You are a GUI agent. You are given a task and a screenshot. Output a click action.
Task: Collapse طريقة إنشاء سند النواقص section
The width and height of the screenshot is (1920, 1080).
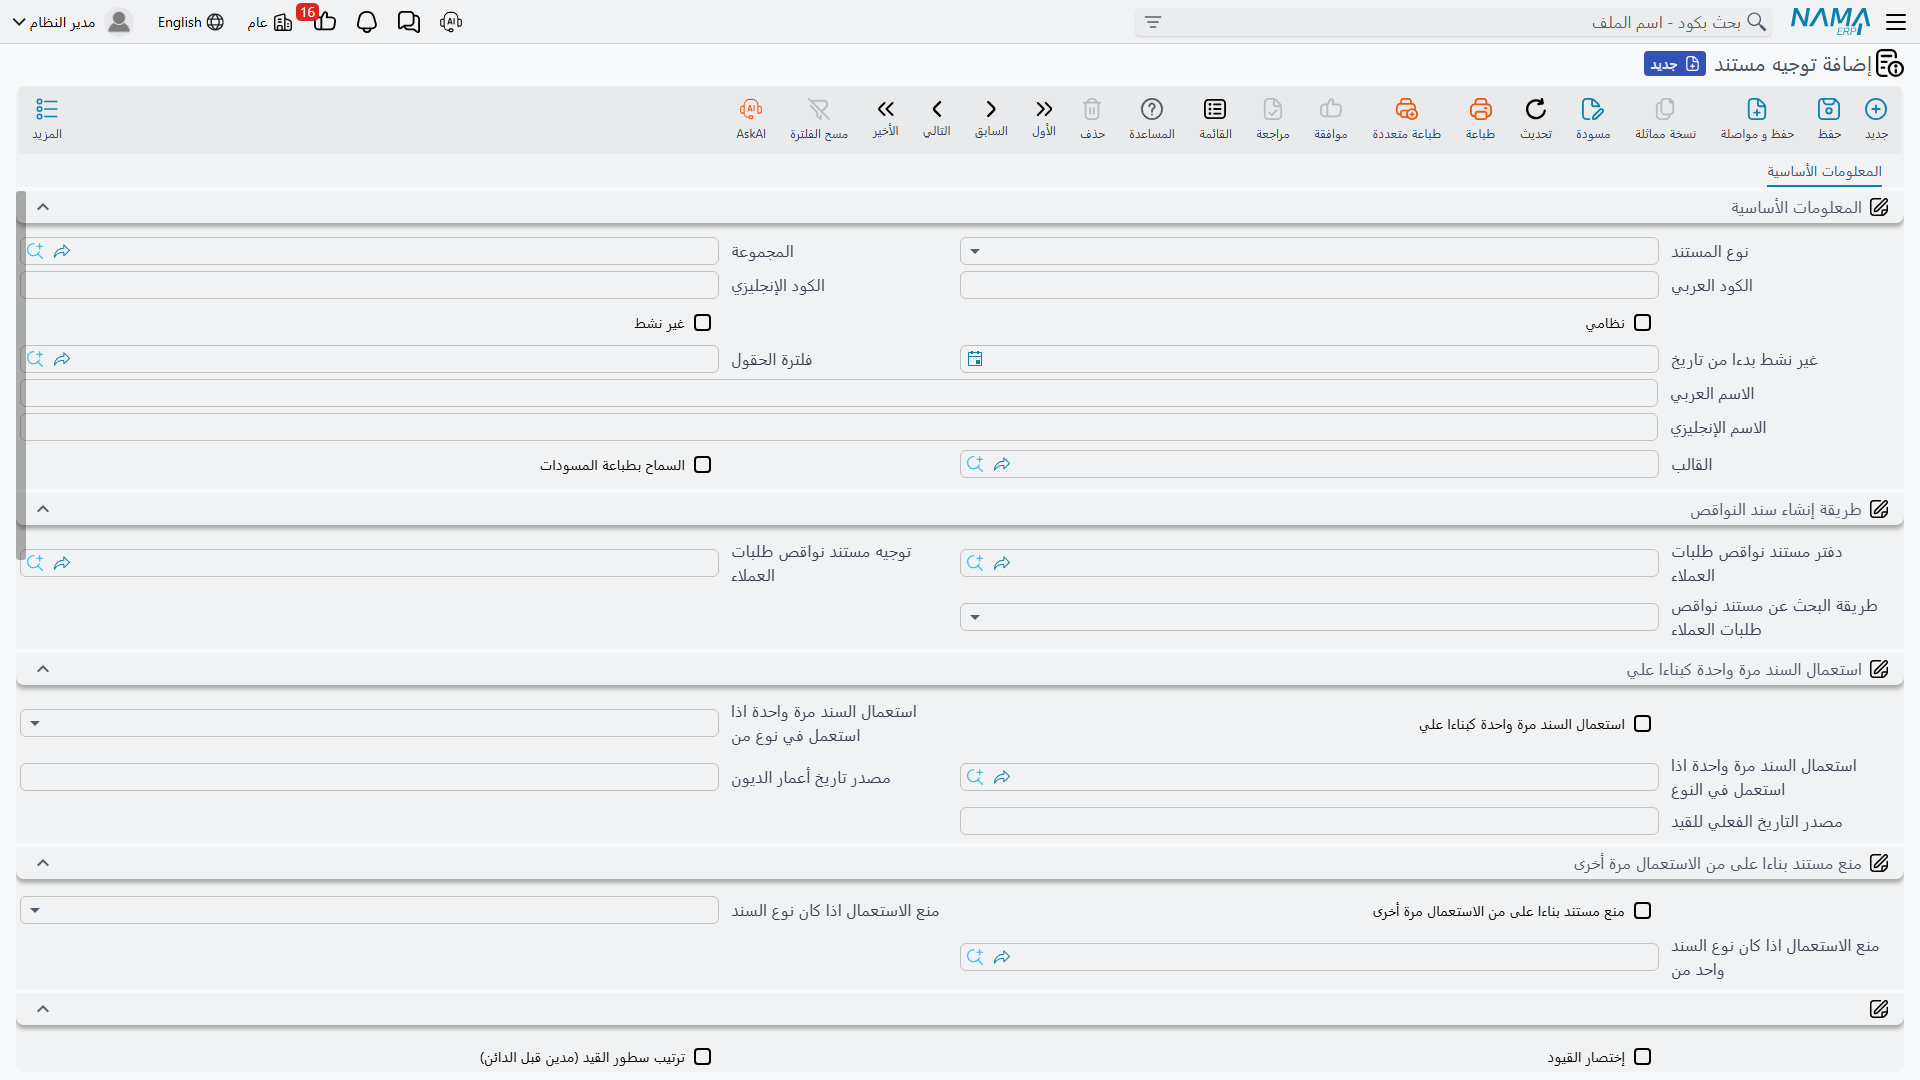click(x=43, y=509)
